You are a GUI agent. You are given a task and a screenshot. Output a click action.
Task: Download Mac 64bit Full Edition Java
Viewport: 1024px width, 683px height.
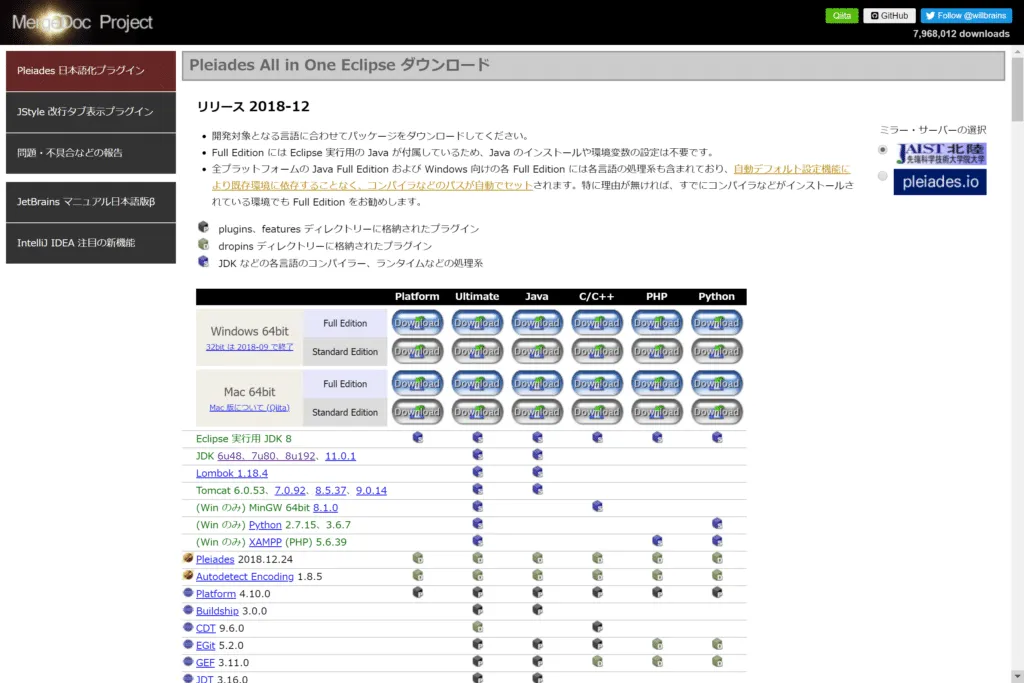(x=537, y=383)
